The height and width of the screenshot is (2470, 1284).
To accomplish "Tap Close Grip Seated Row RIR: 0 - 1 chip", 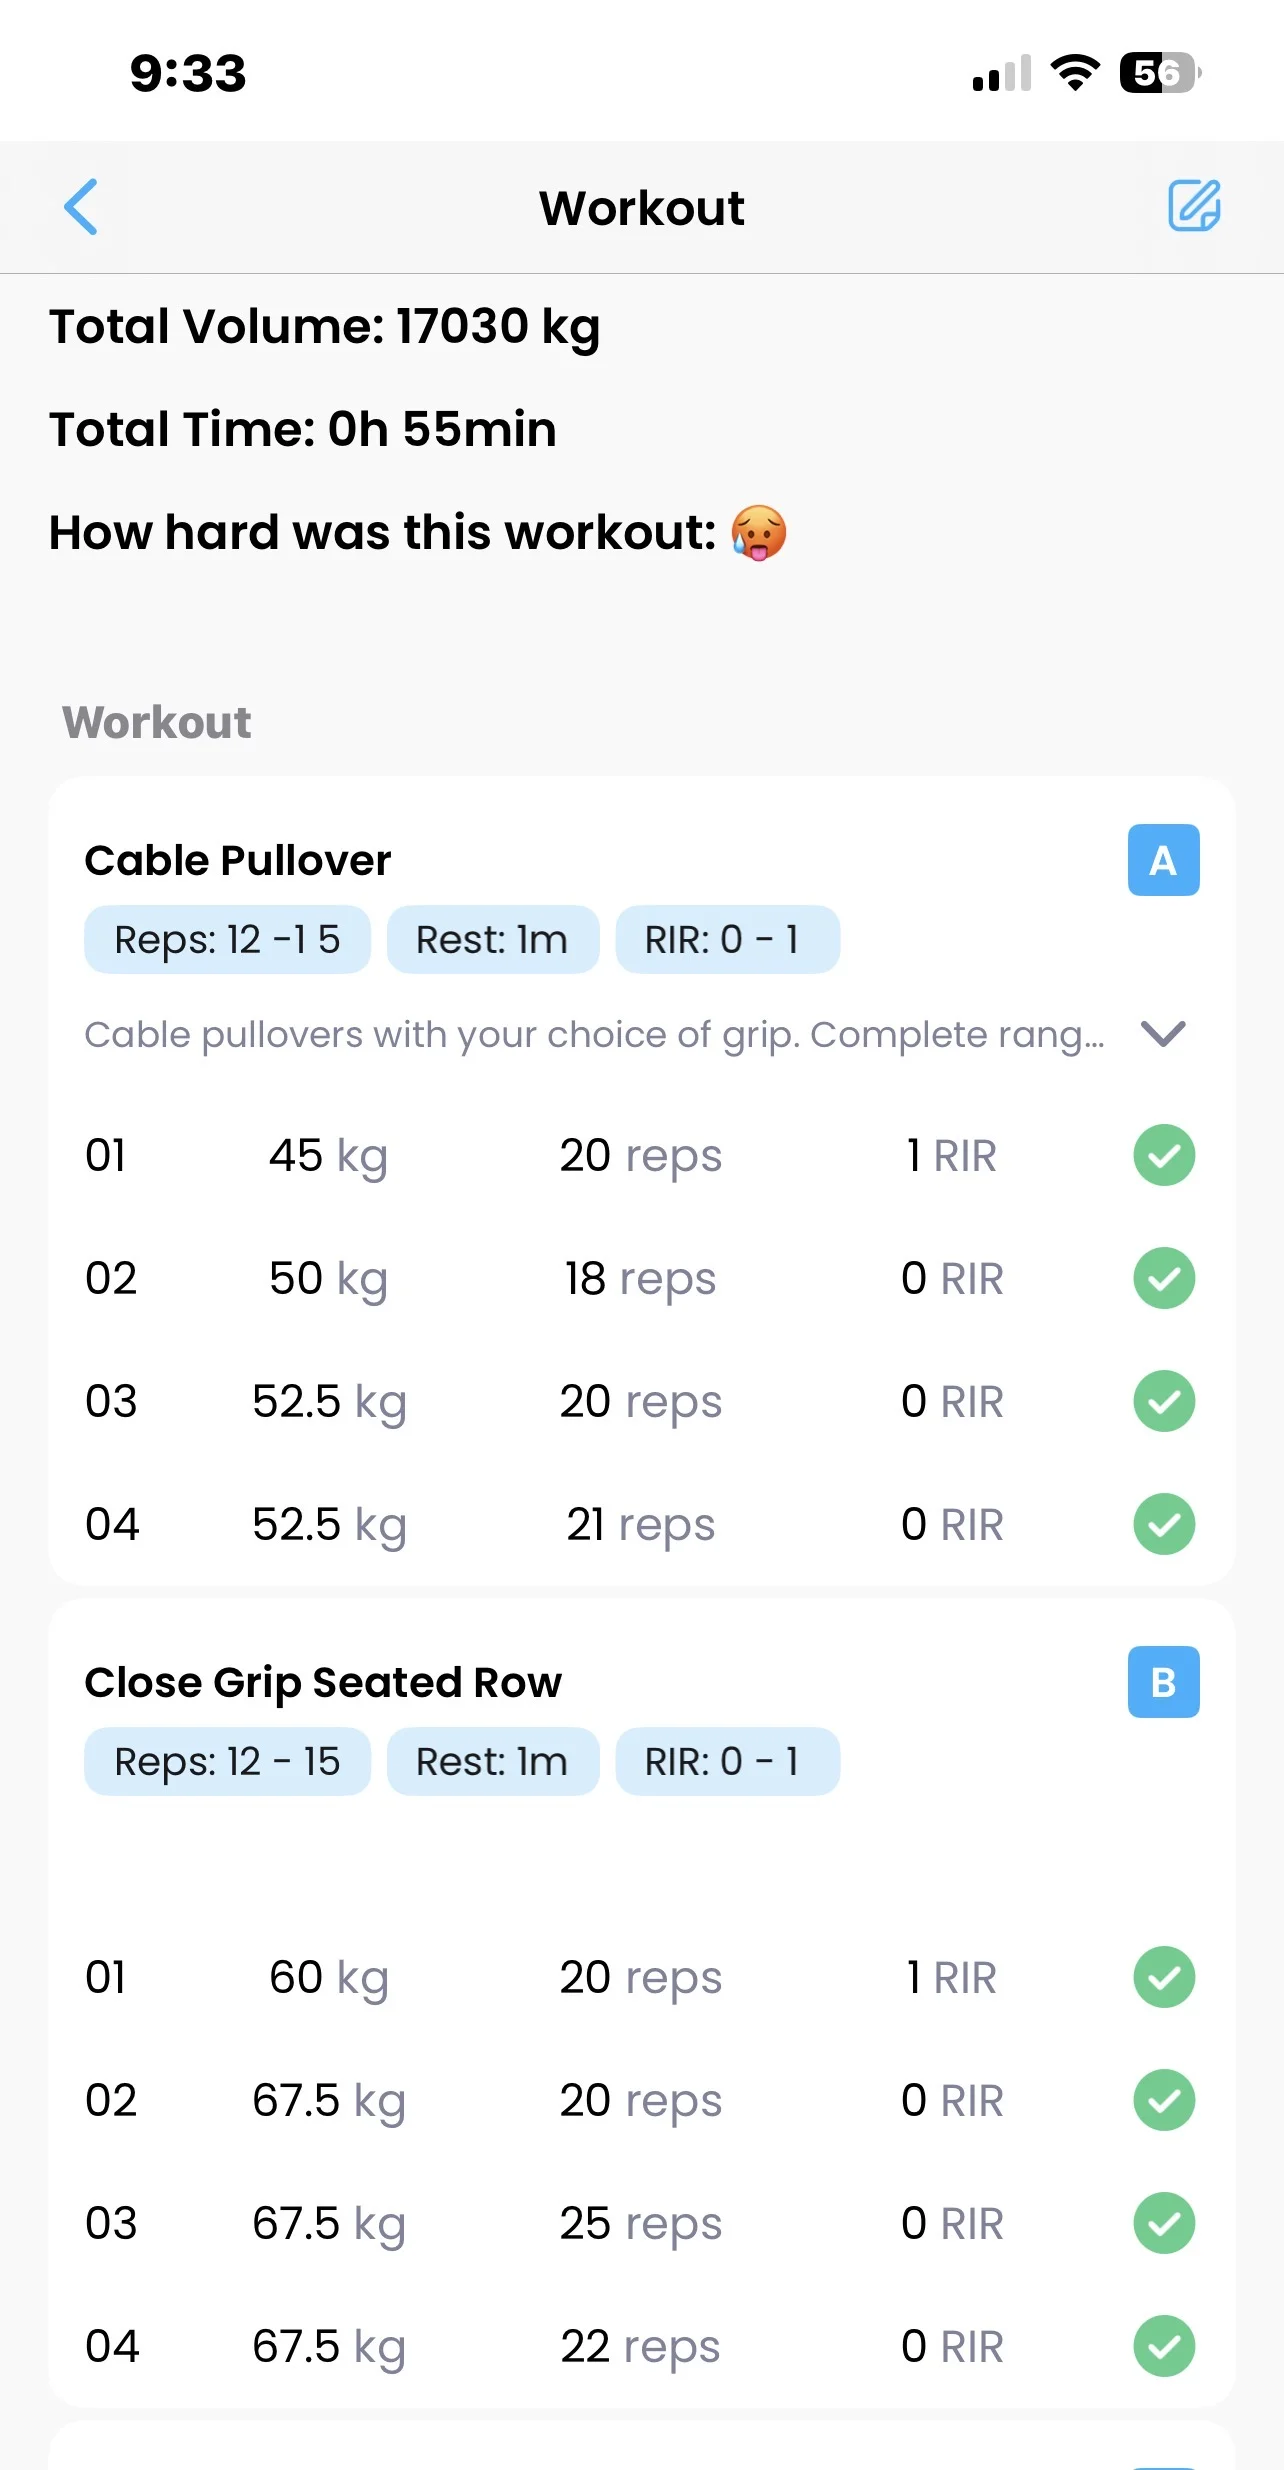I will point(727,1762).
